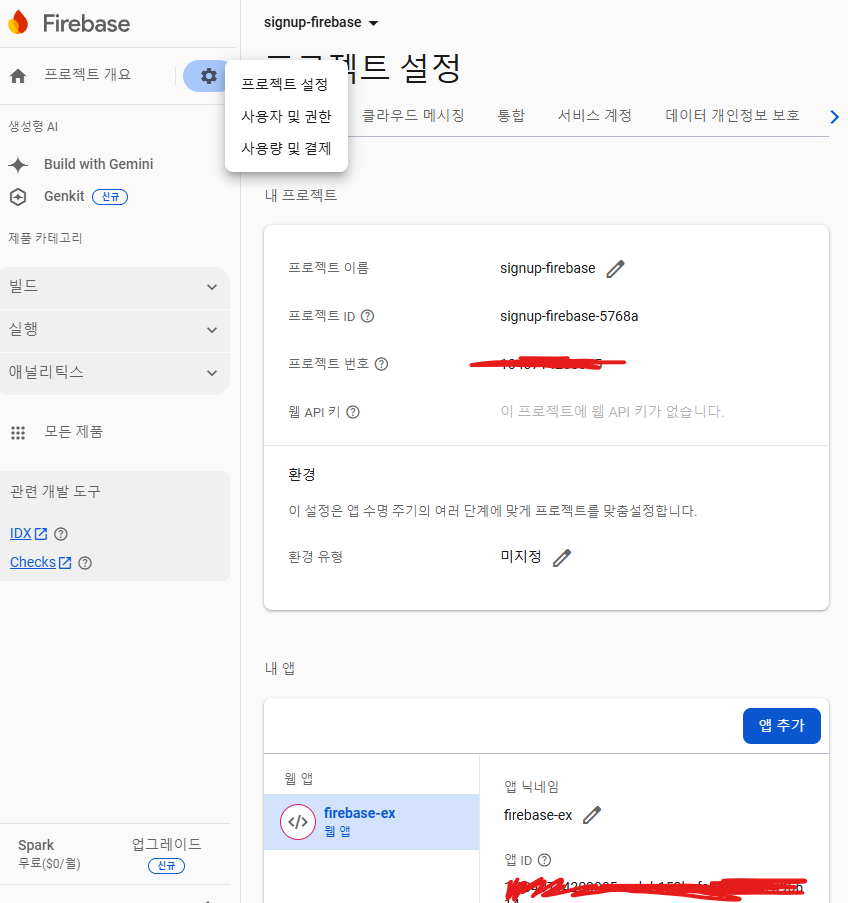Open the help icon next to 프로젝트 ID
The height and width of the screenshot is (903, 848).
(x=367, y=316)
